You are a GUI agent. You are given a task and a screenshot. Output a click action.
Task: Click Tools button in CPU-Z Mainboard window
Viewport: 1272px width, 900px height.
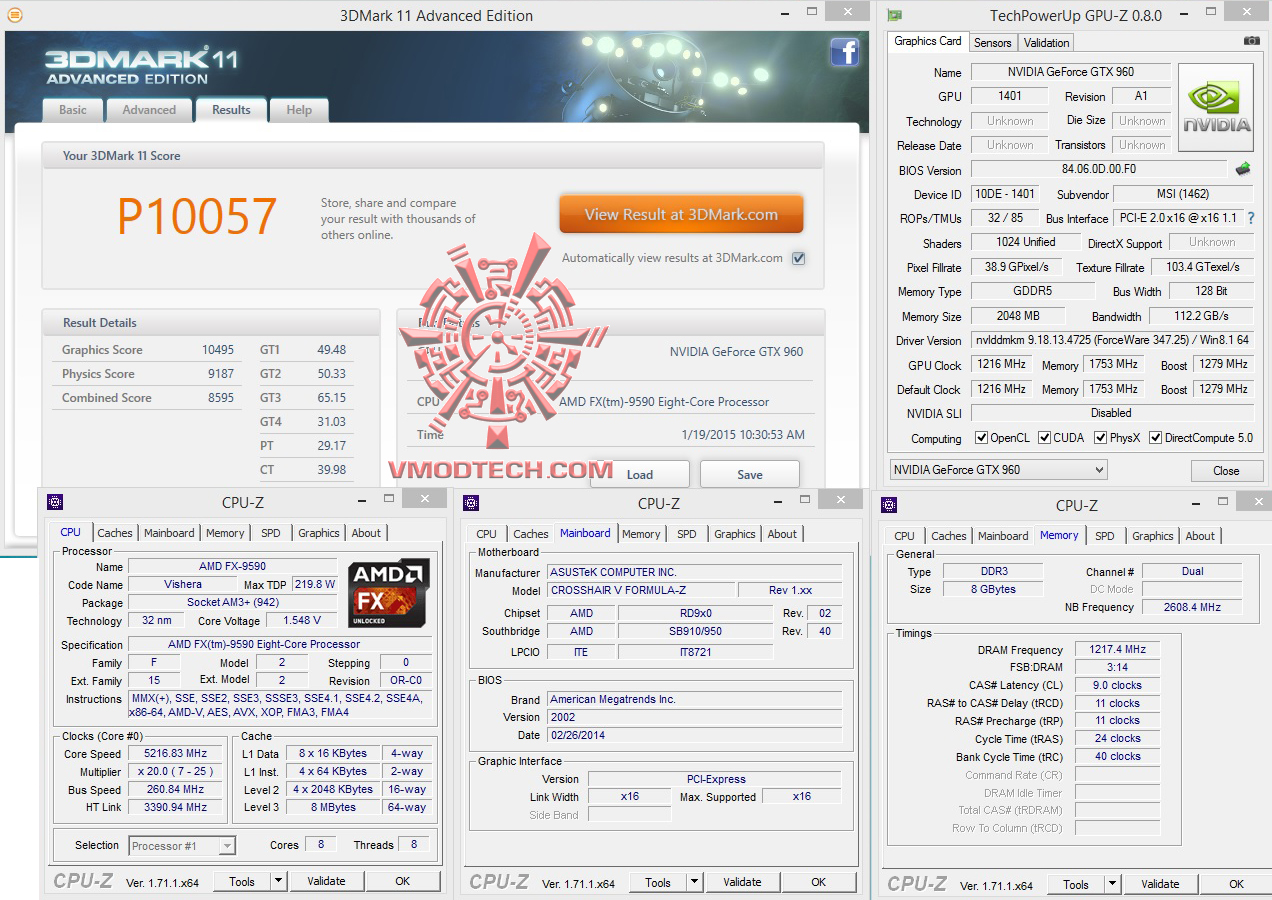[x=658, y=882]
